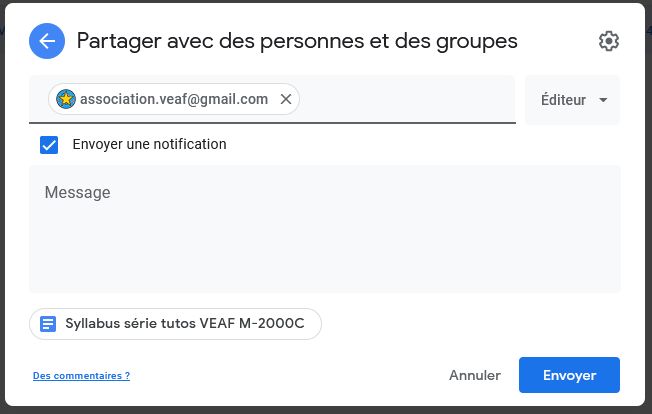Click the Message placeholder text

(x=77, y=192)
